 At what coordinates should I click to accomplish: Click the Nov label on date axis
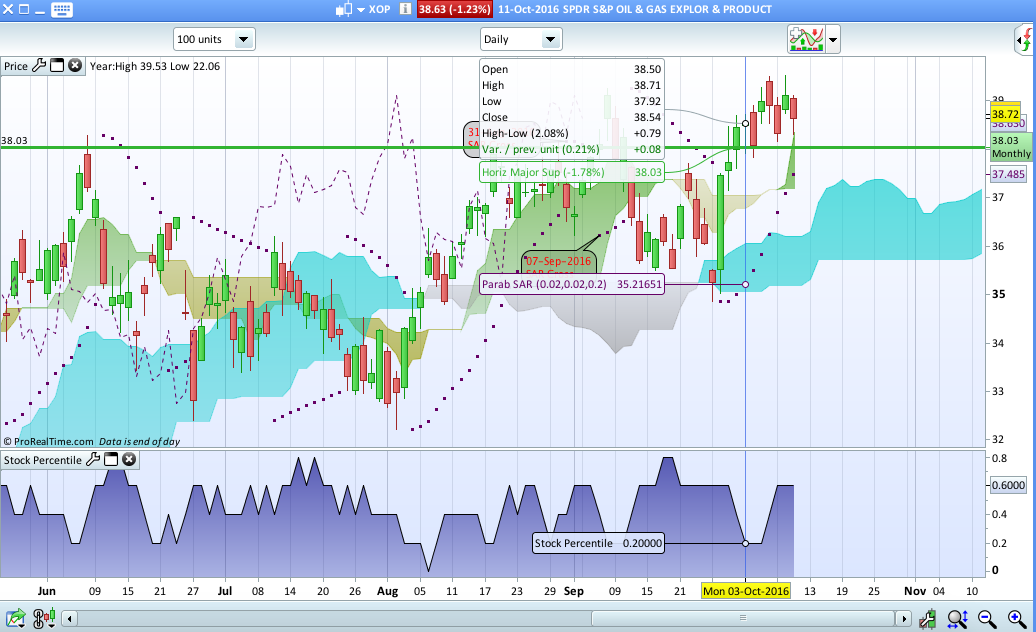(914, 590)
